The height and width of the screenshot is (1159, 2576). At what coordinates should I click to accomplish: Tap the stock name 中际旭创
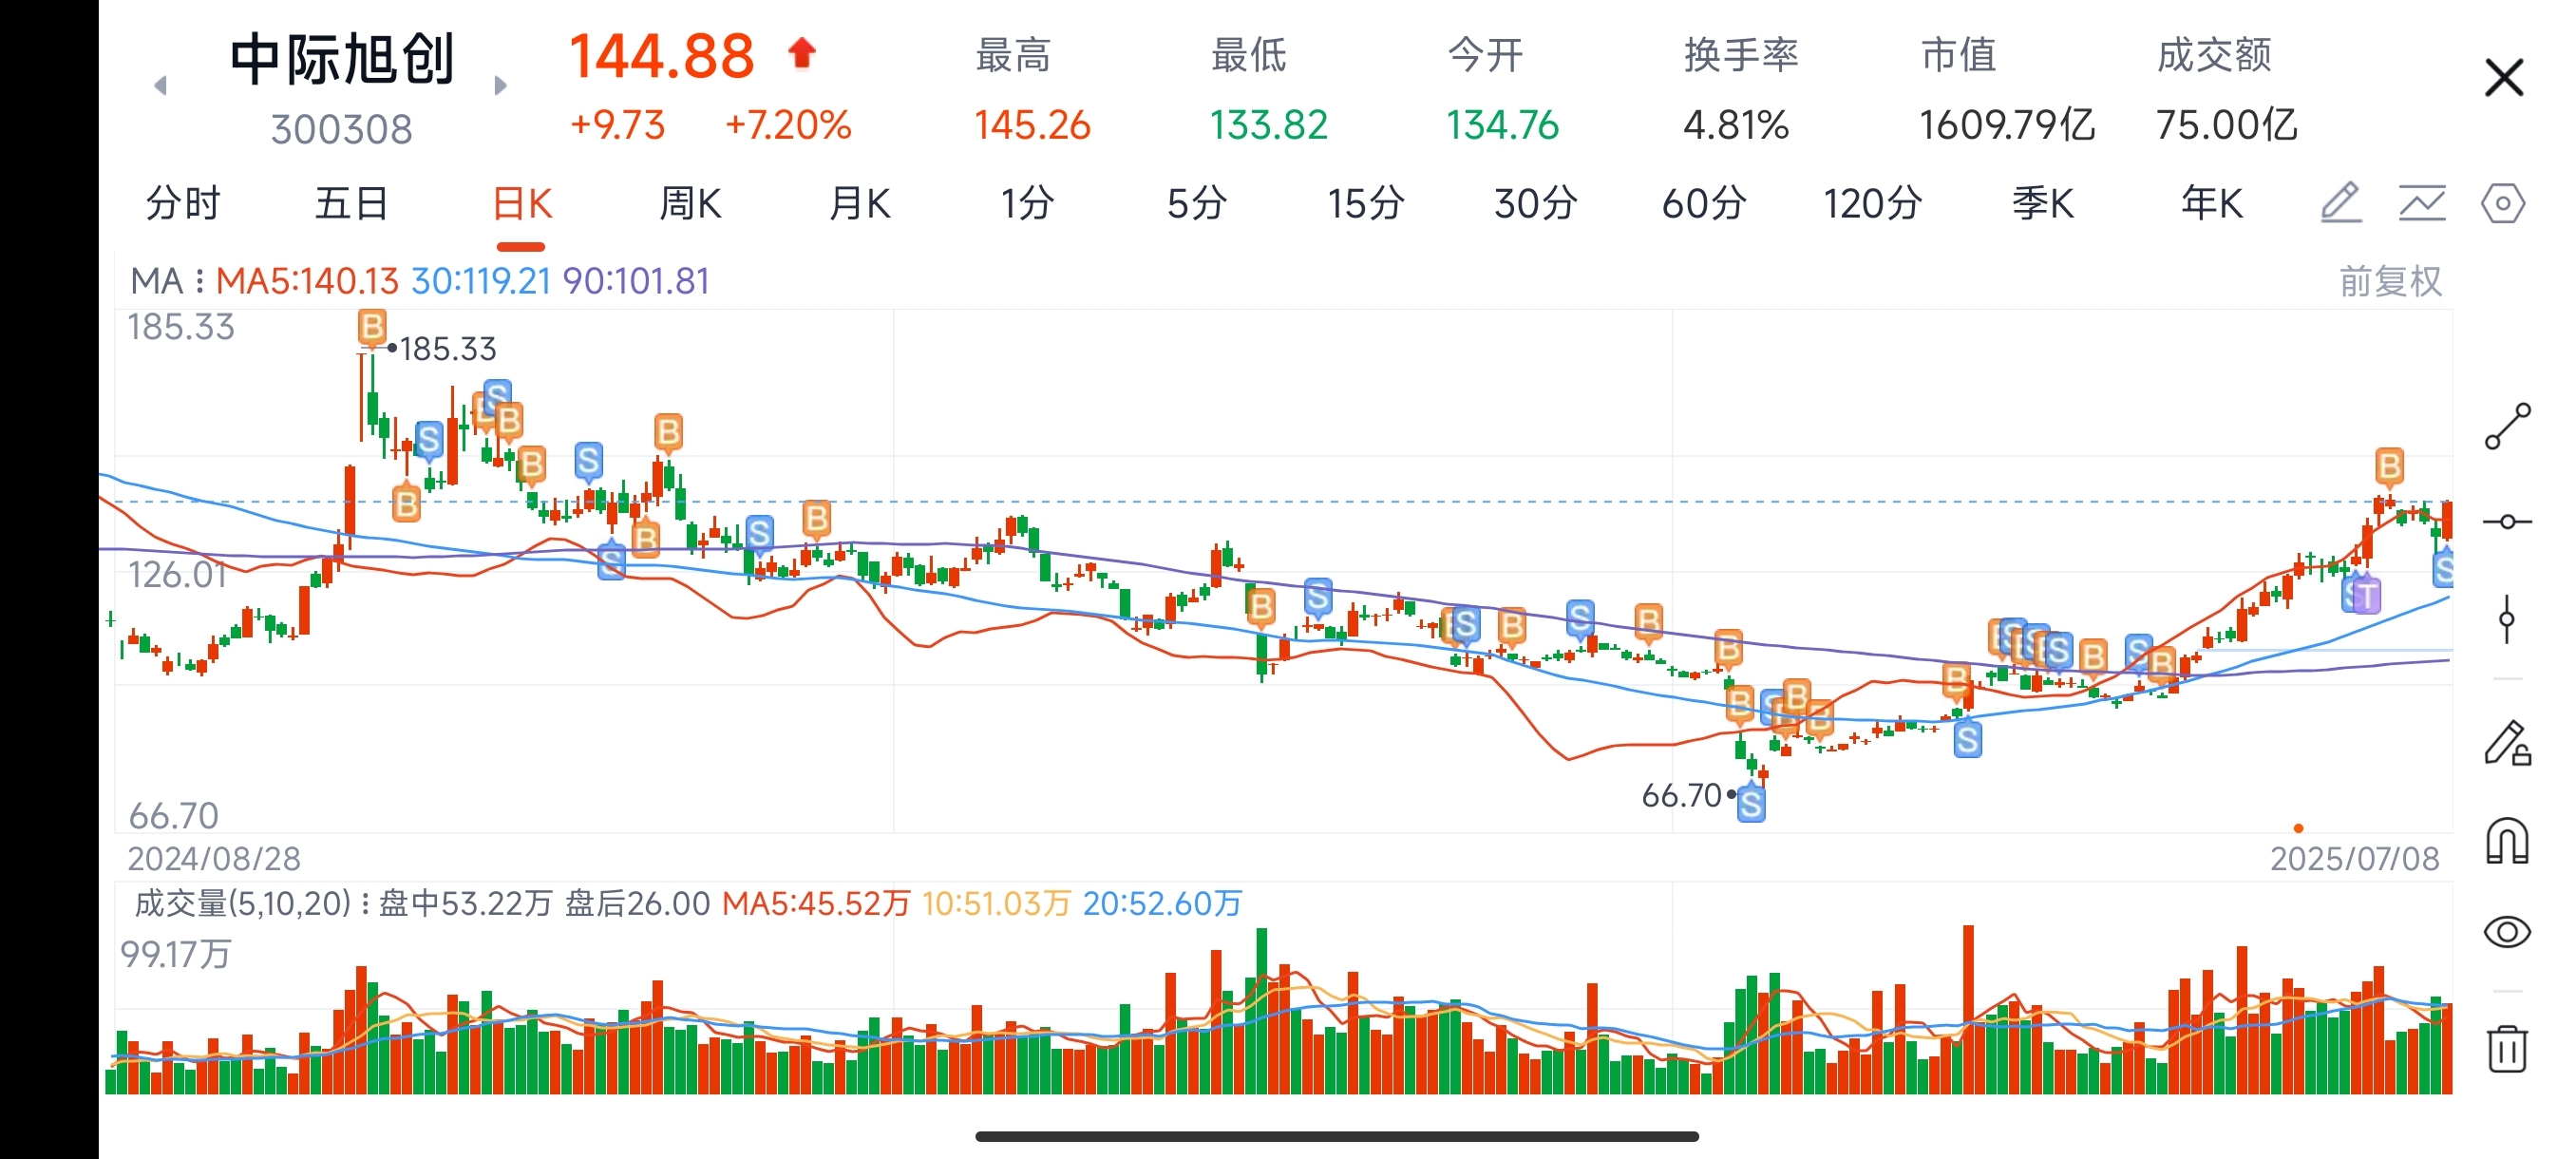click(x=342, y=59)
